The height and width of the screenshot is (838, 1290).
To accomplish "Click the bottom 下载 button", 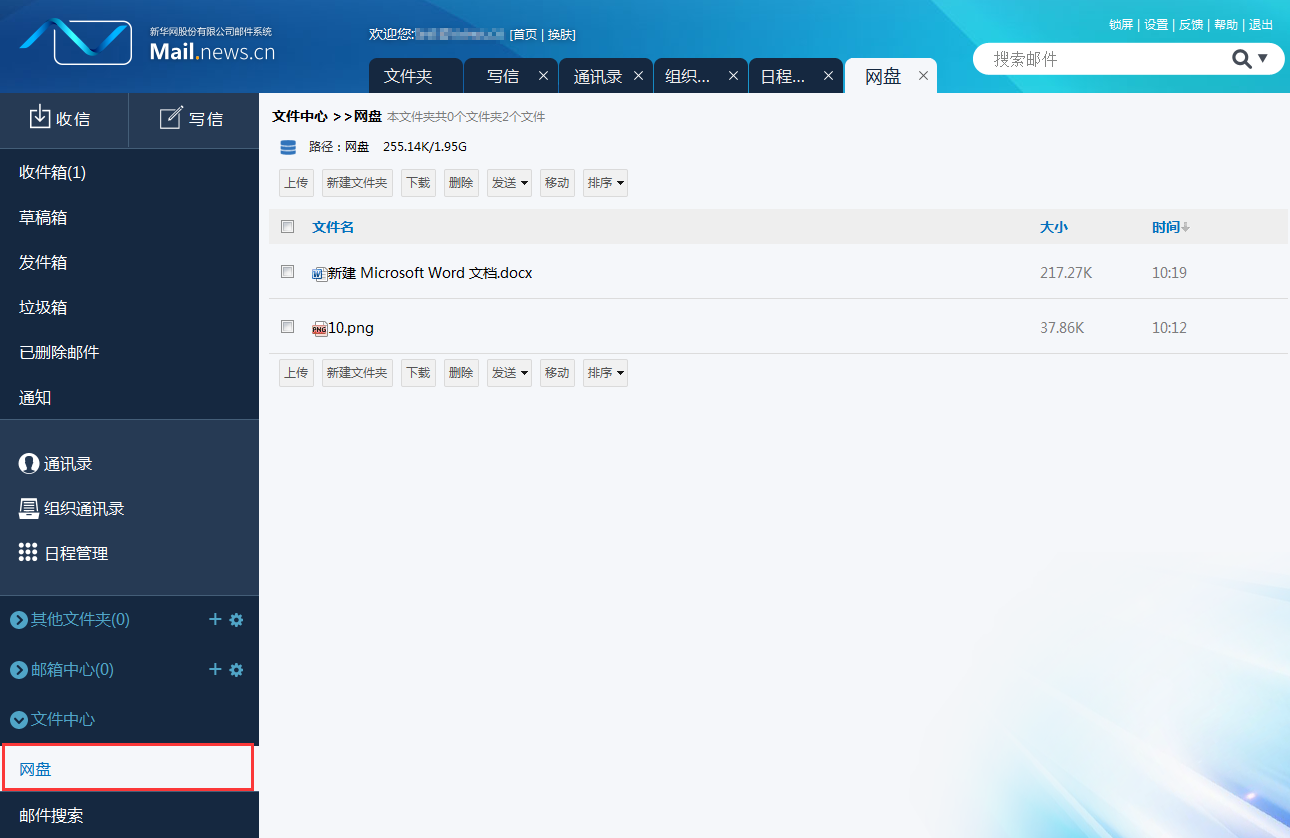I will point(418,373).
